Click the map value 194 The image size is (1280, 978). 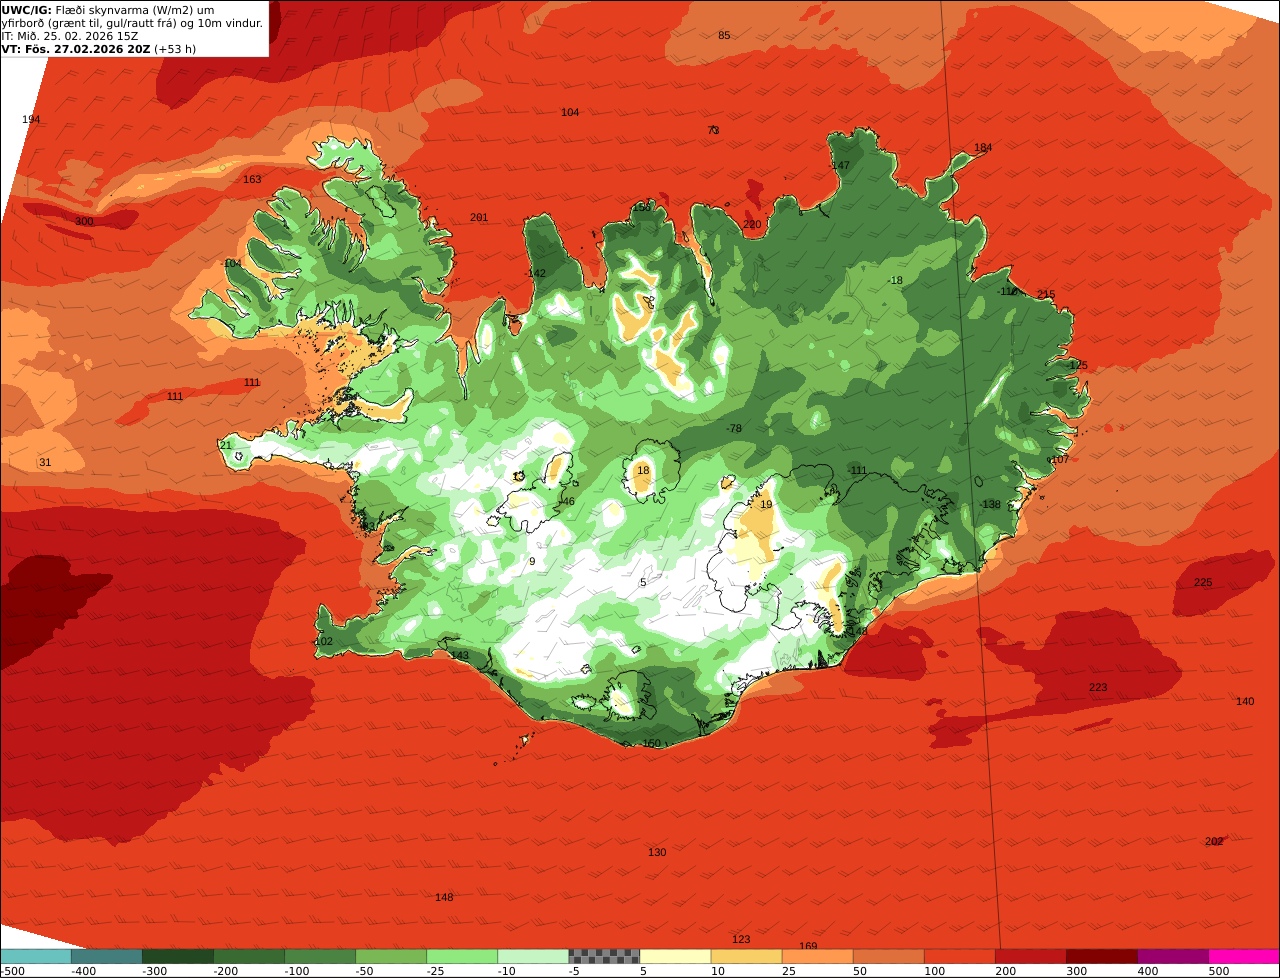[31, 119]
